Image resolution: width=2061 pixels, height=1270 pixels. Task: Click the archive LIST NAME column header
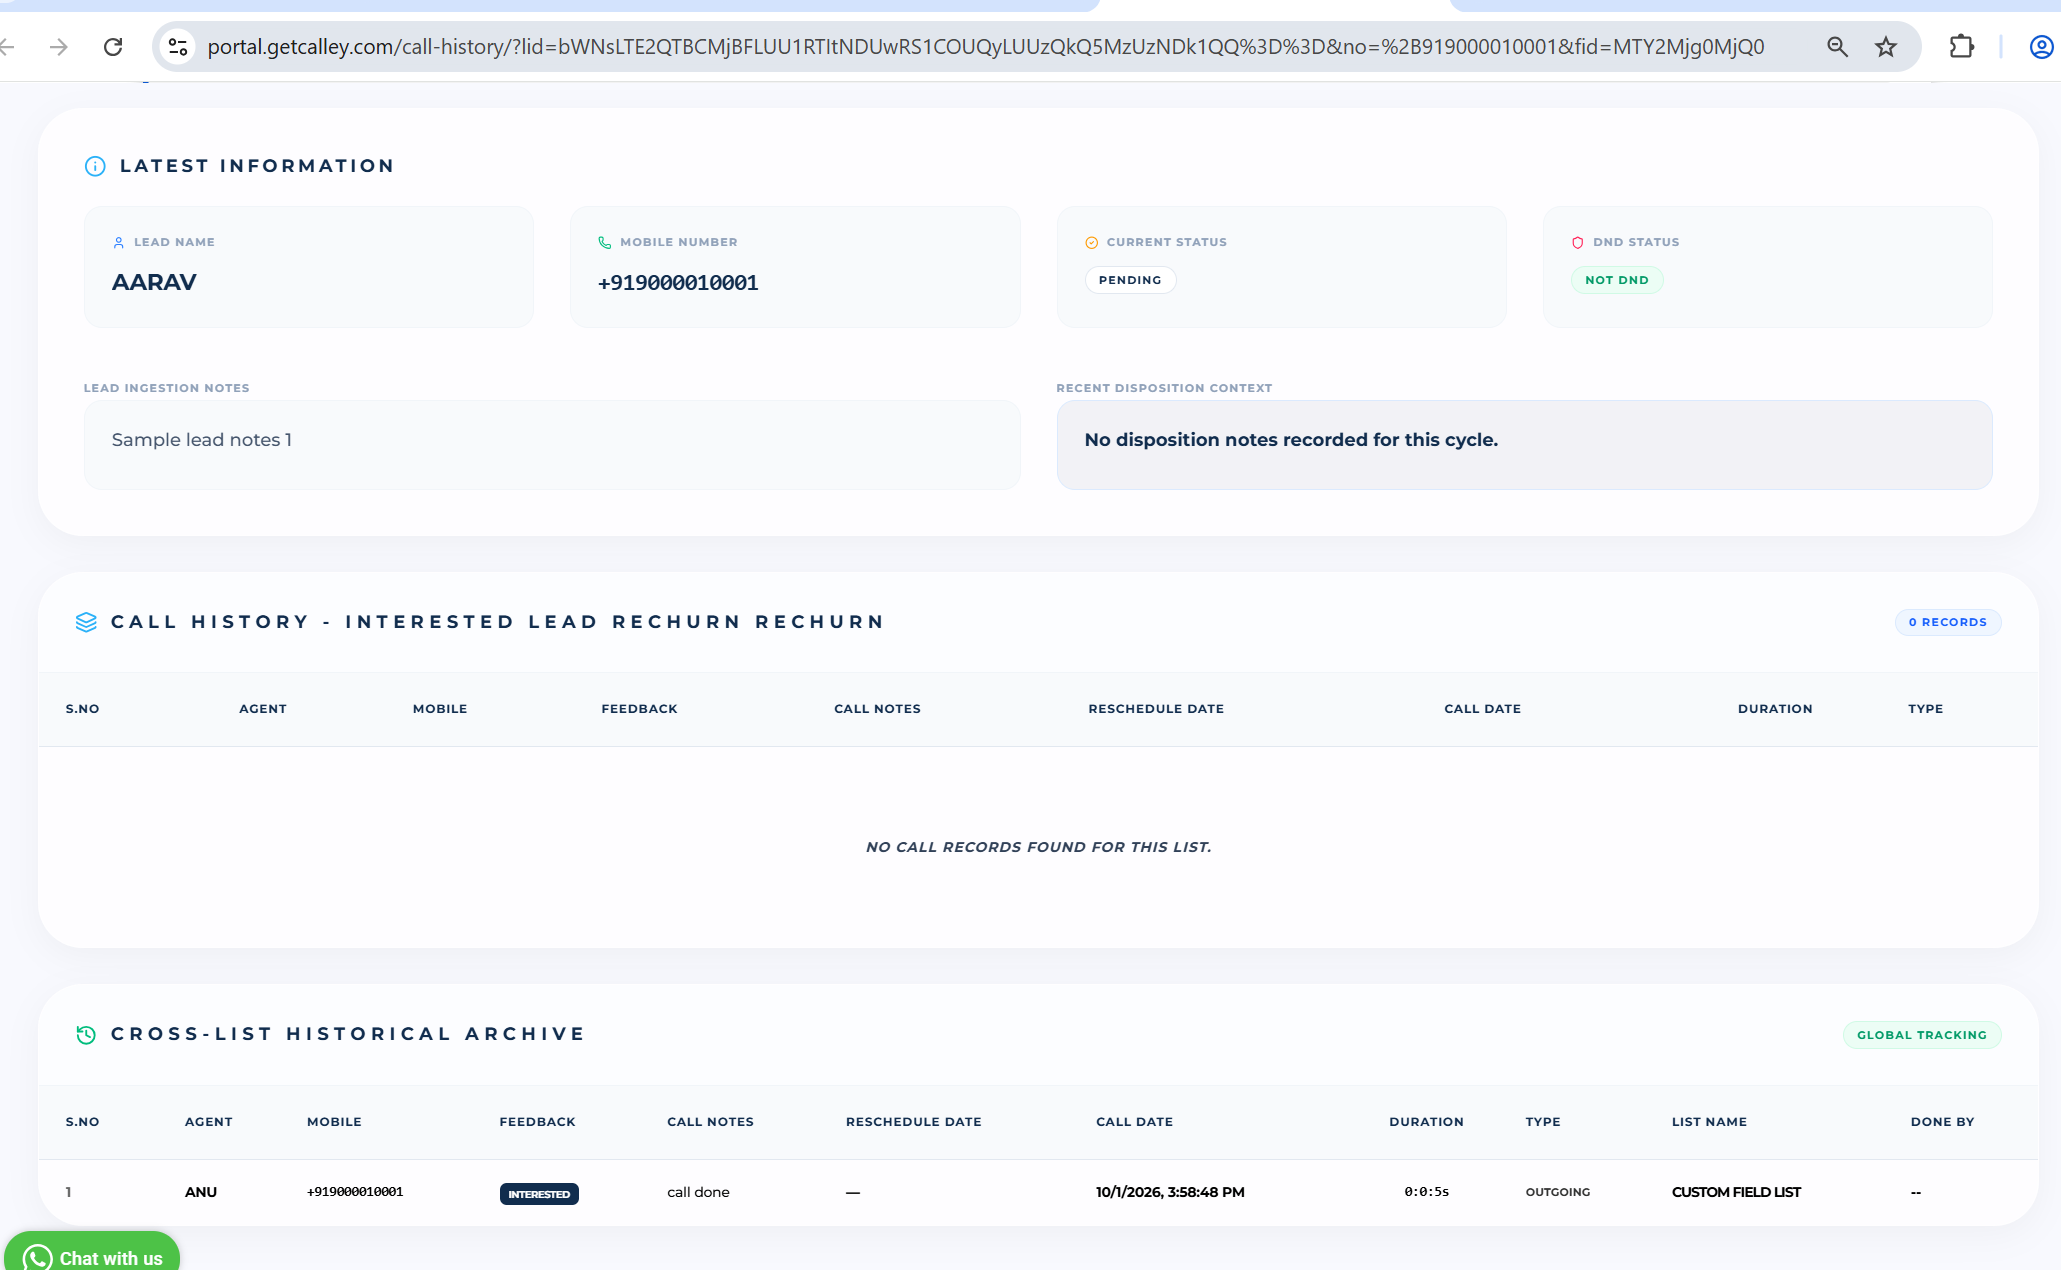pos(1709,1122)
